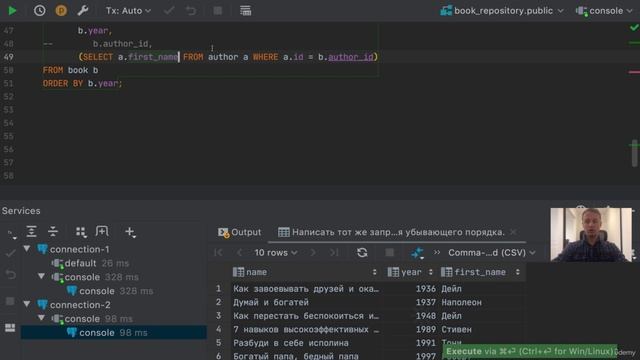This screenshot has width=640, height=360.
Task: Open the Tx: Auto transaction mode dropdown
Action: 128,11
